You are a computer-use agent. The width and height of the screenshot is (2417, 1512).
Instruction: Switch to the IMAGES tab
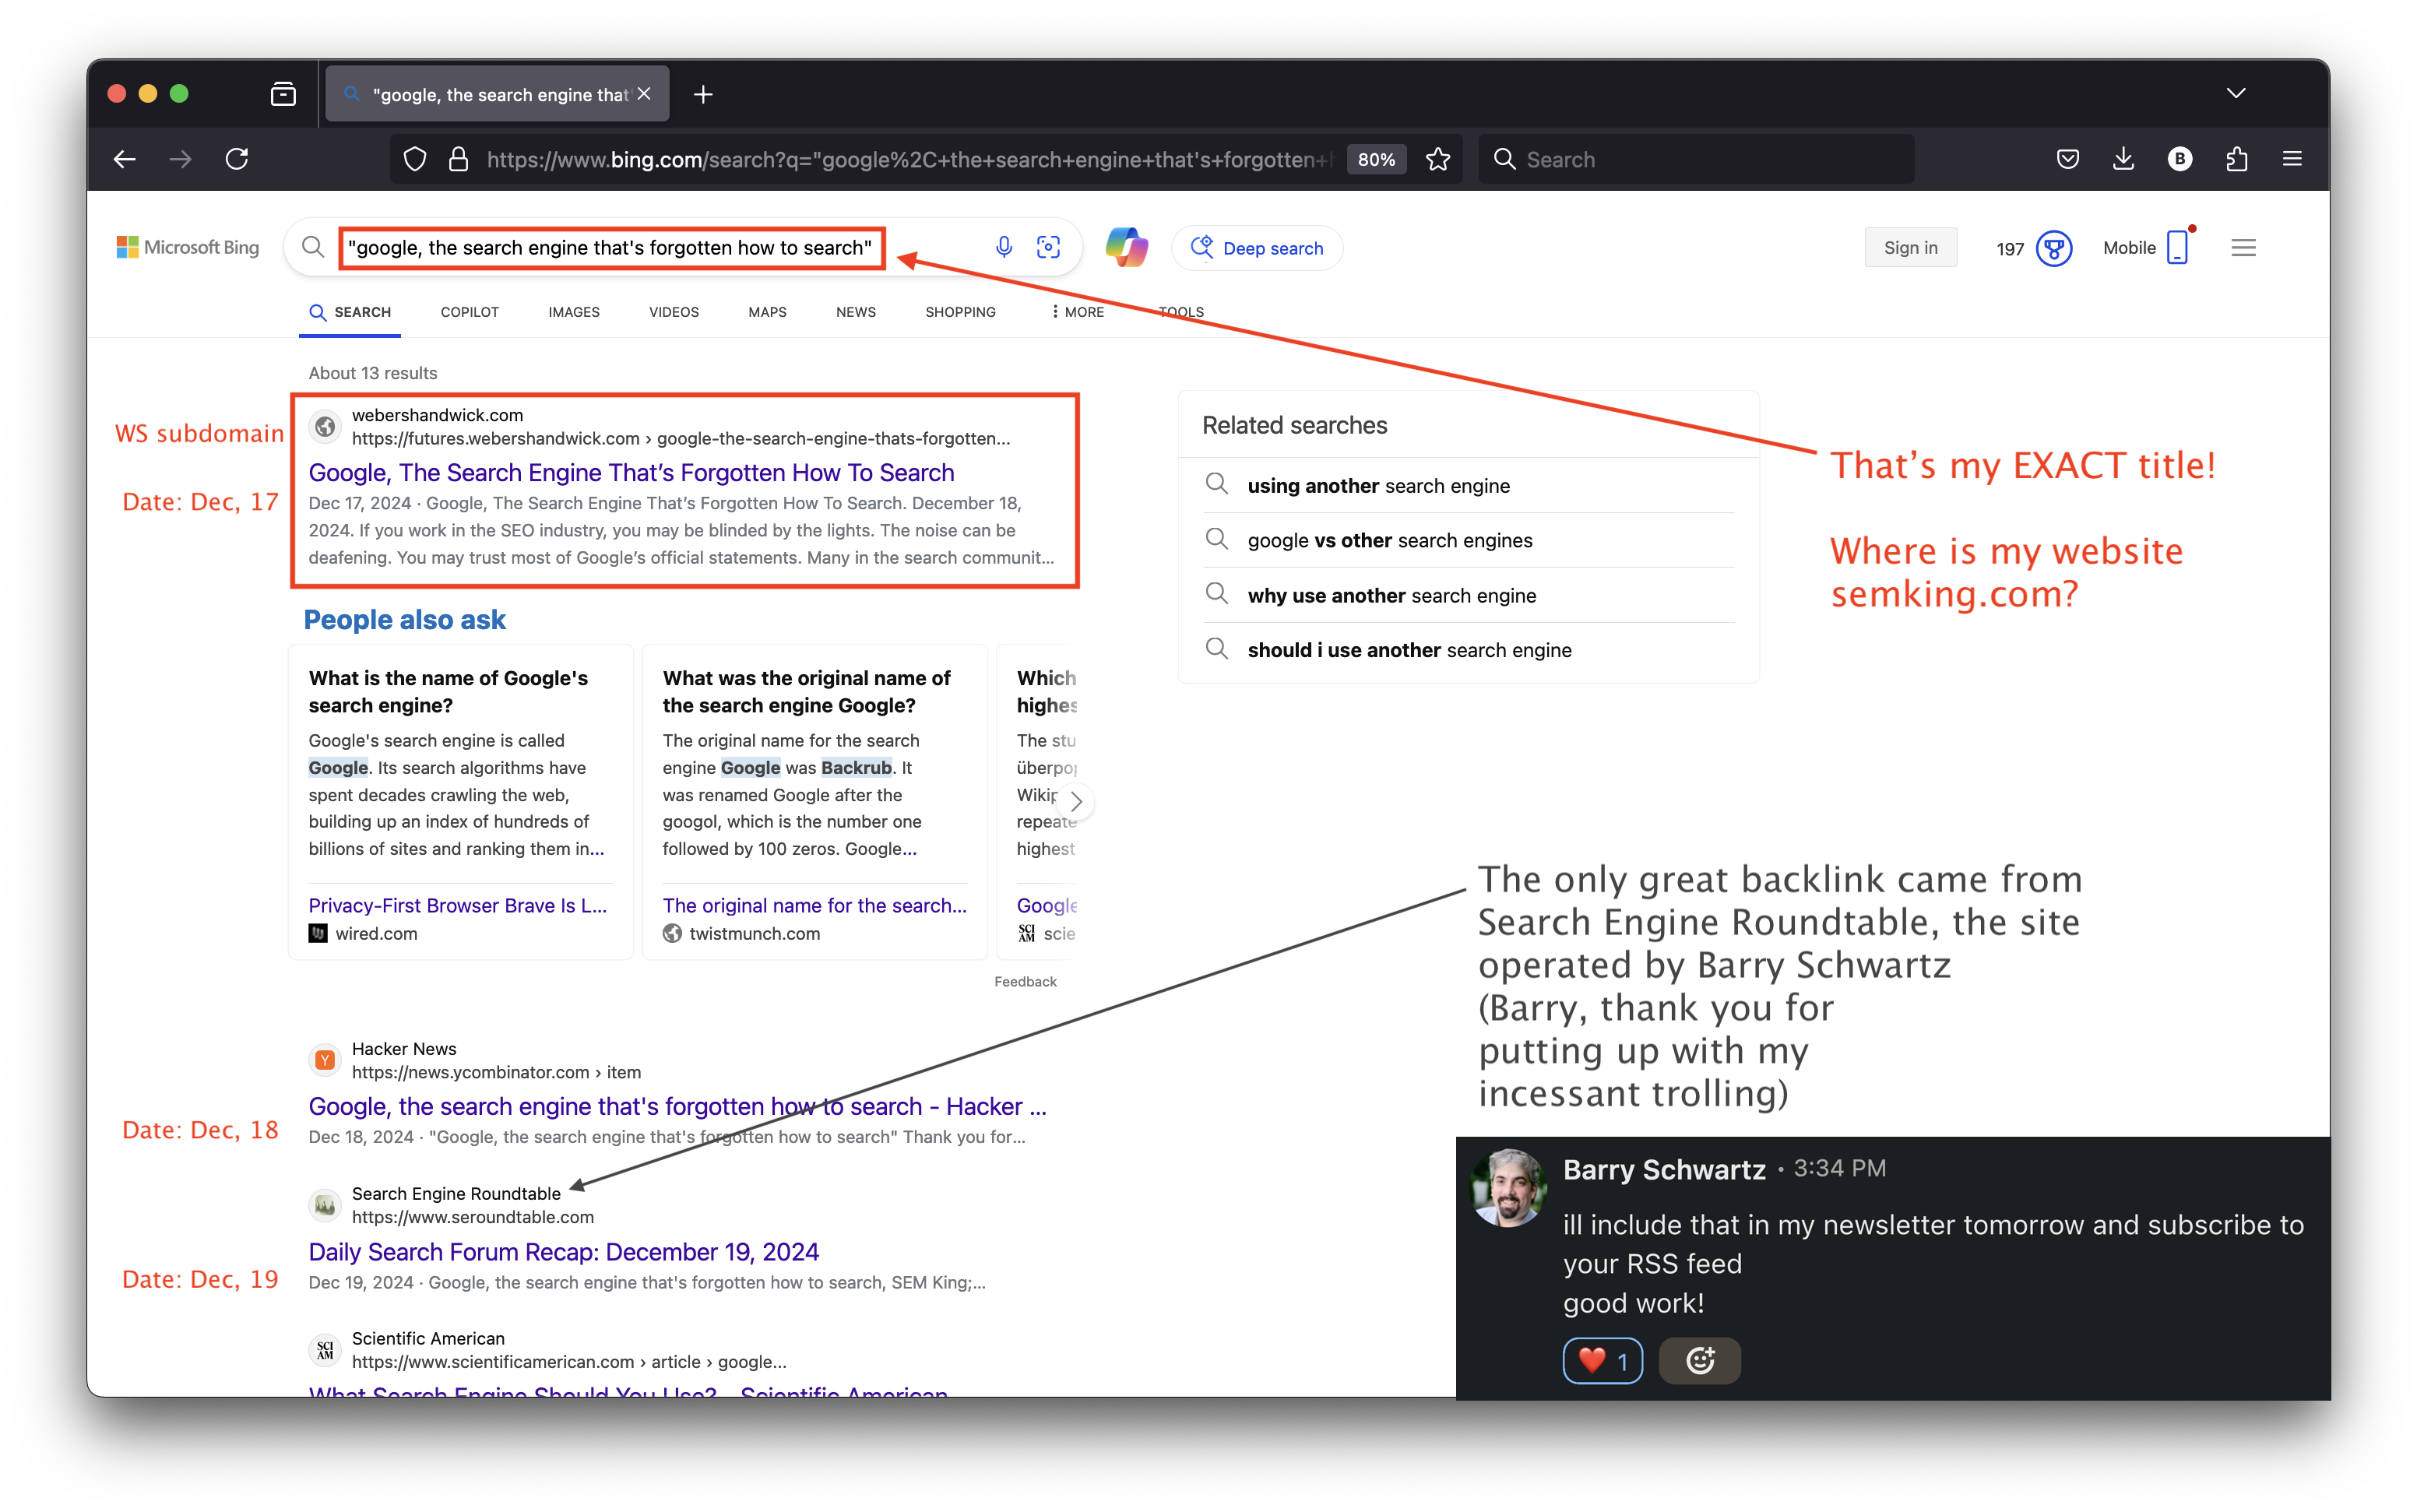pos(574,312)
